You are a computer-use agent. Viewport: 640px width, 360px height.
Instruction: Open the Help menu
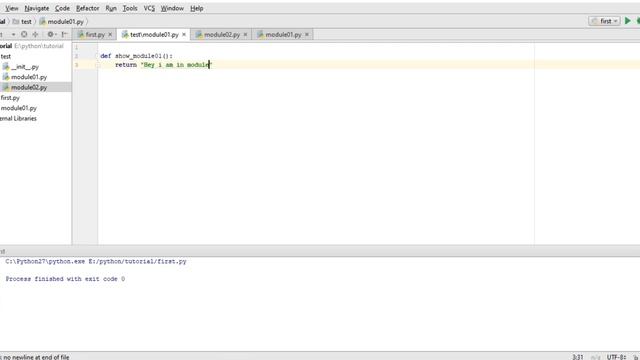(x=197, y=8)
